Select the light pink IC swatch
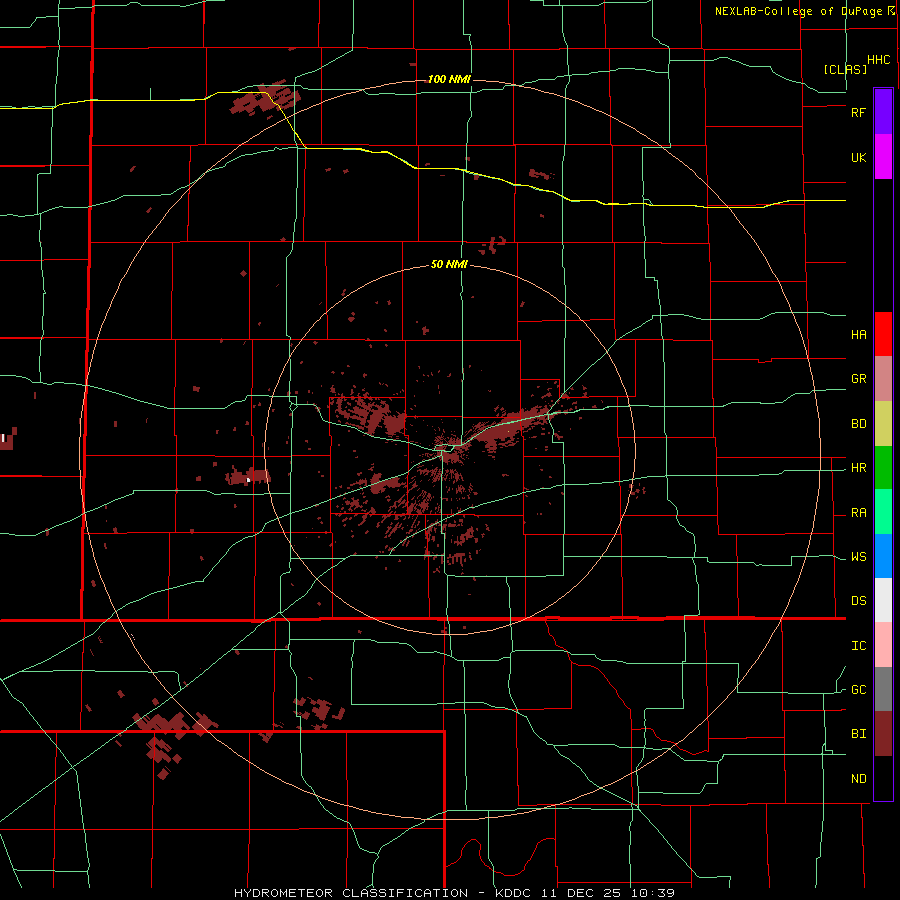Screen dimensions: 900x900 [x=883, y=645]
